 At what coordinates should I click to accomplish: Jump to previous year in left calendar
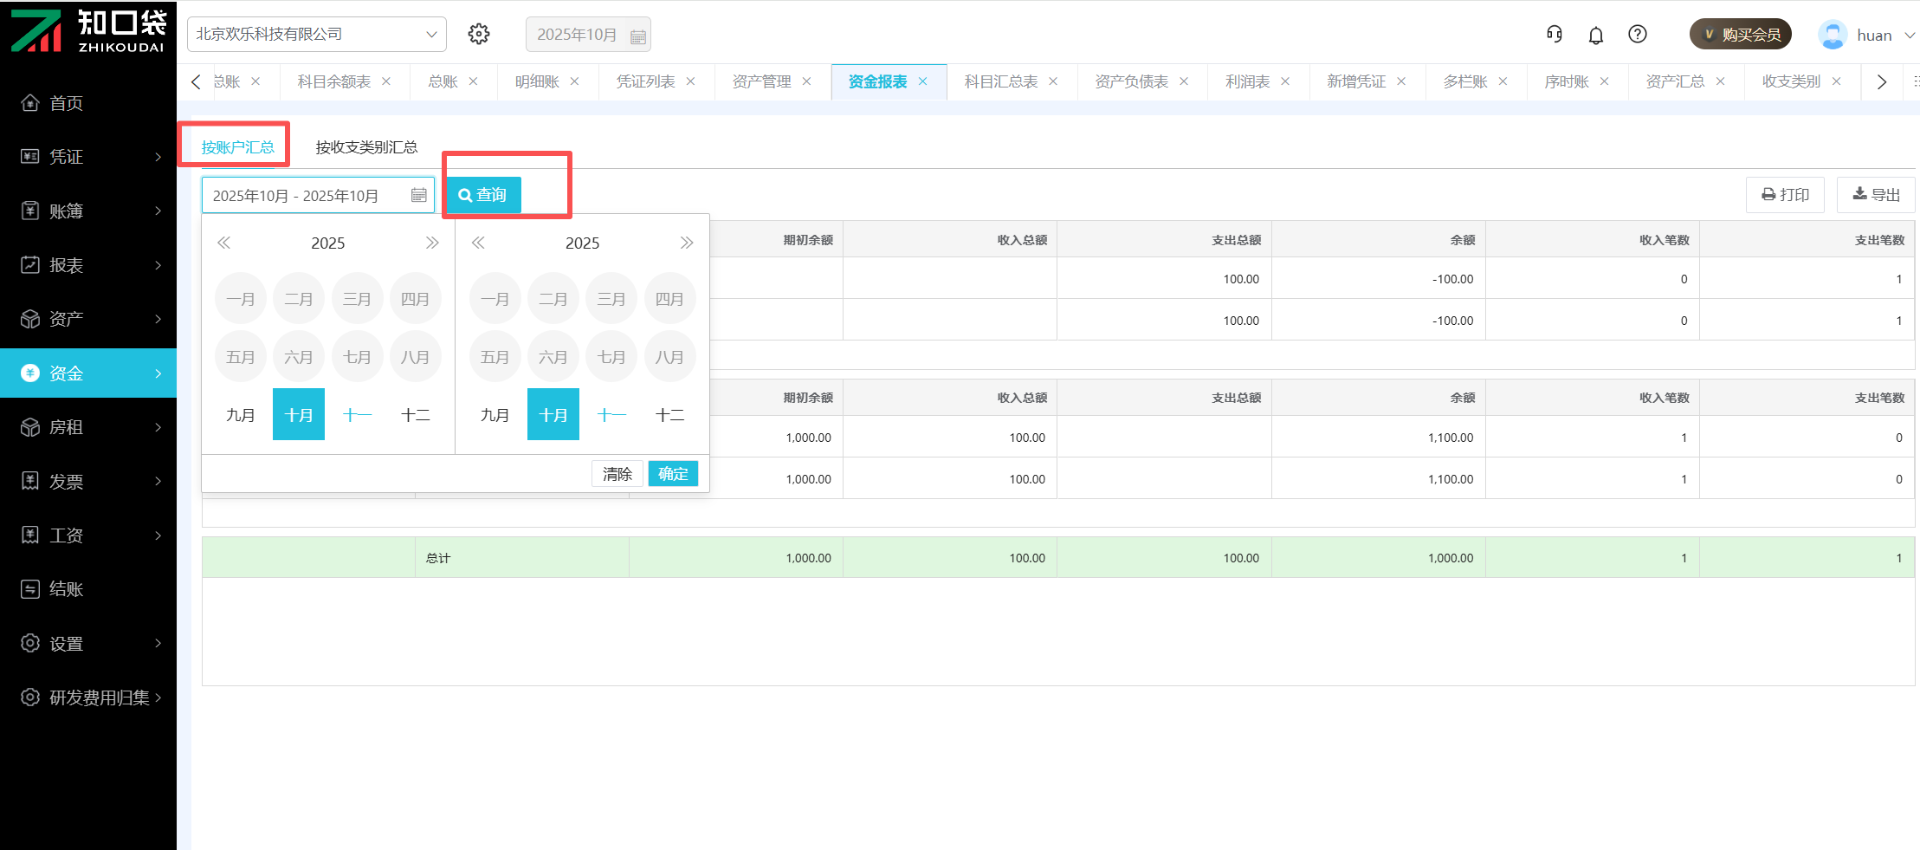pos(224,243)
